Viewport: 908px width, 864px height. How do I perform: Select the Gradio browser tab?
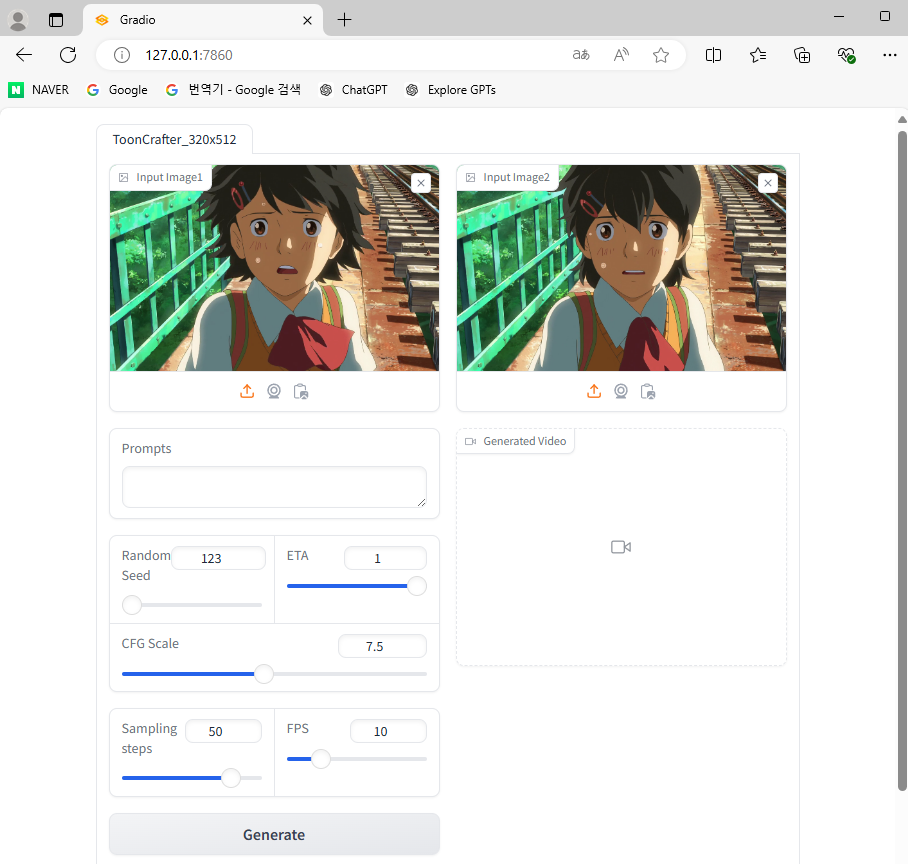[x=203, y=20]
